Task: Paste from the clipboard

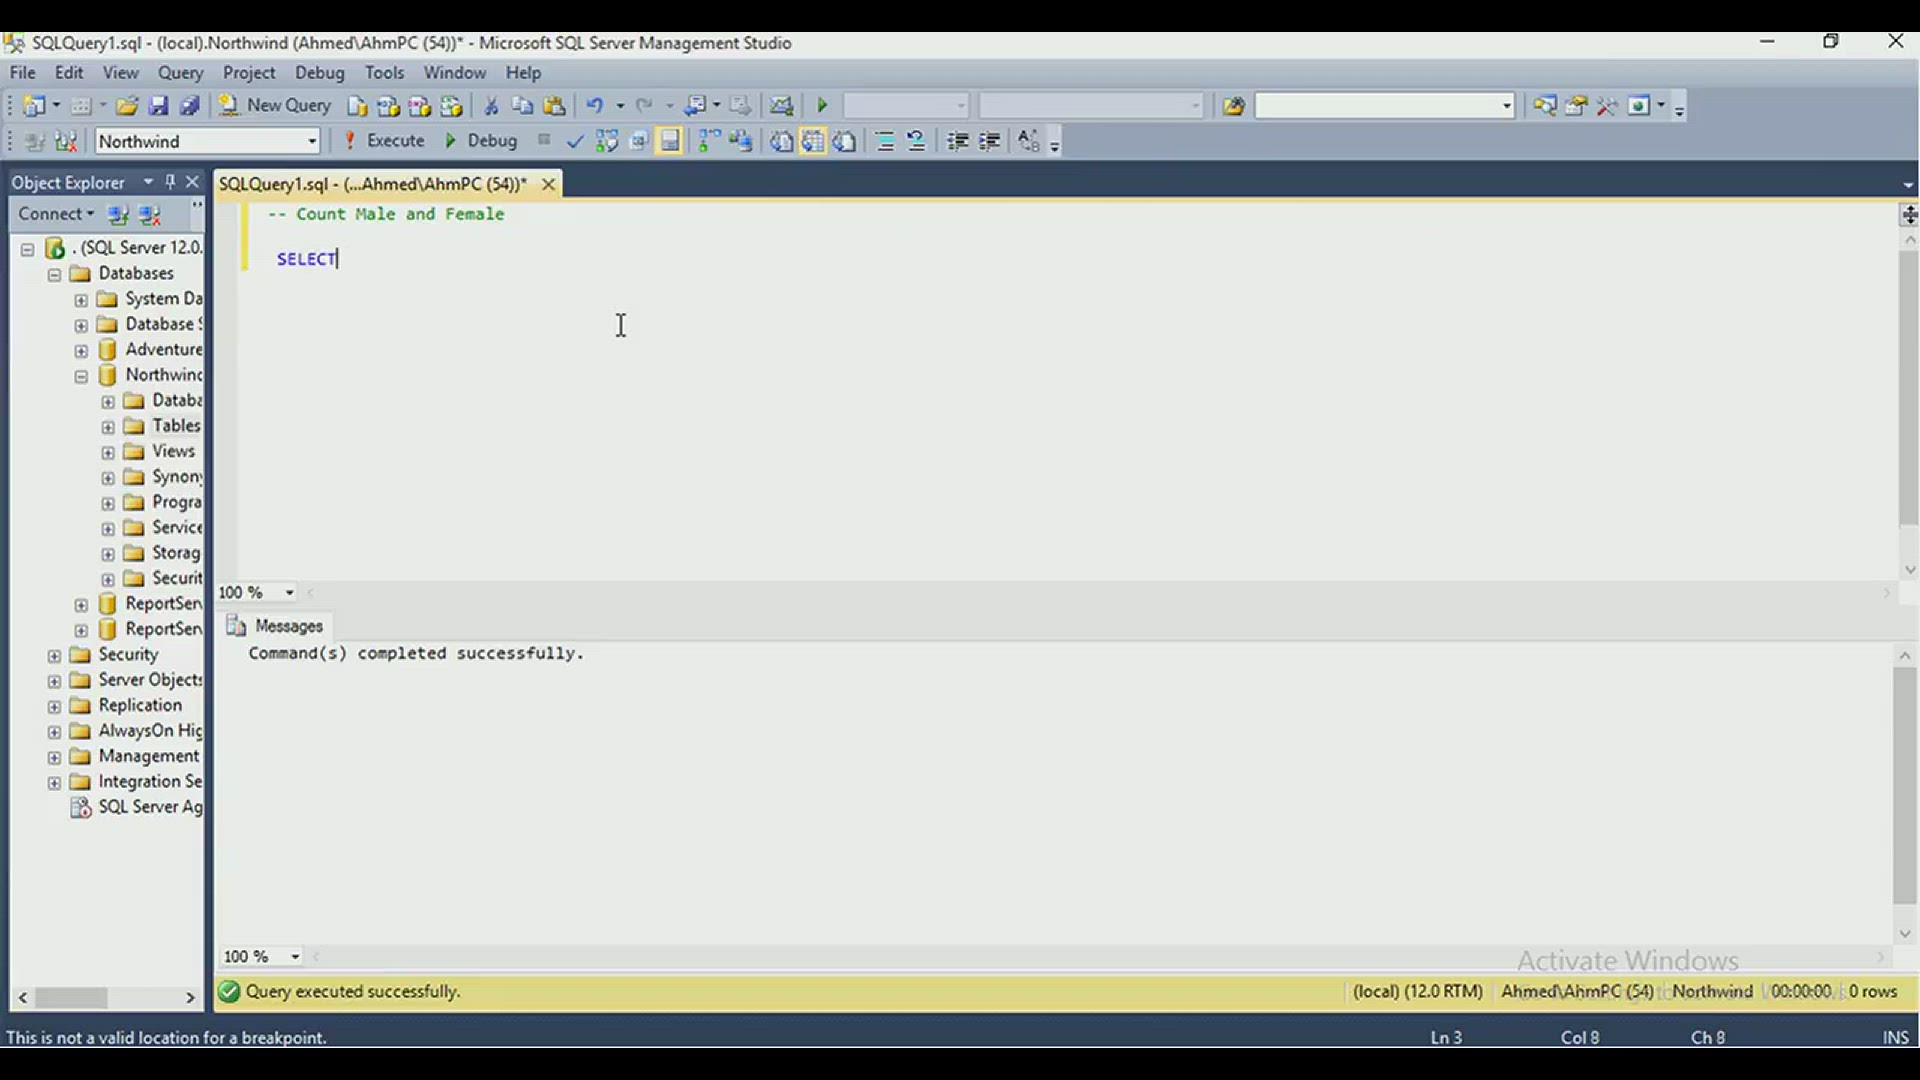Action: (556, 106)
